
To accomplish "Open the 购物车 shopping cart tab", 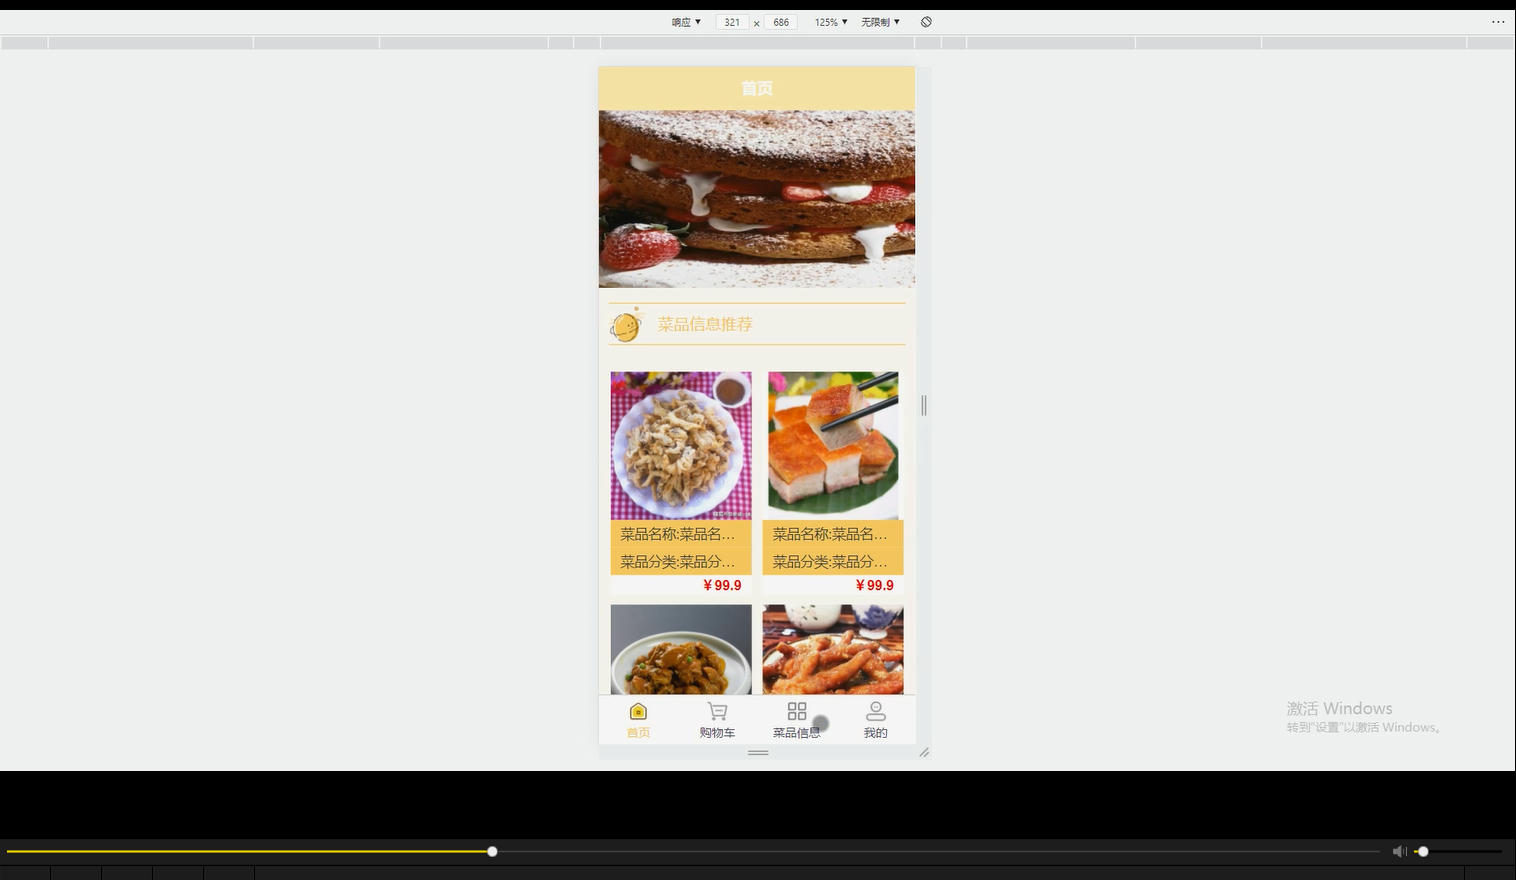I will pos(717,720).
